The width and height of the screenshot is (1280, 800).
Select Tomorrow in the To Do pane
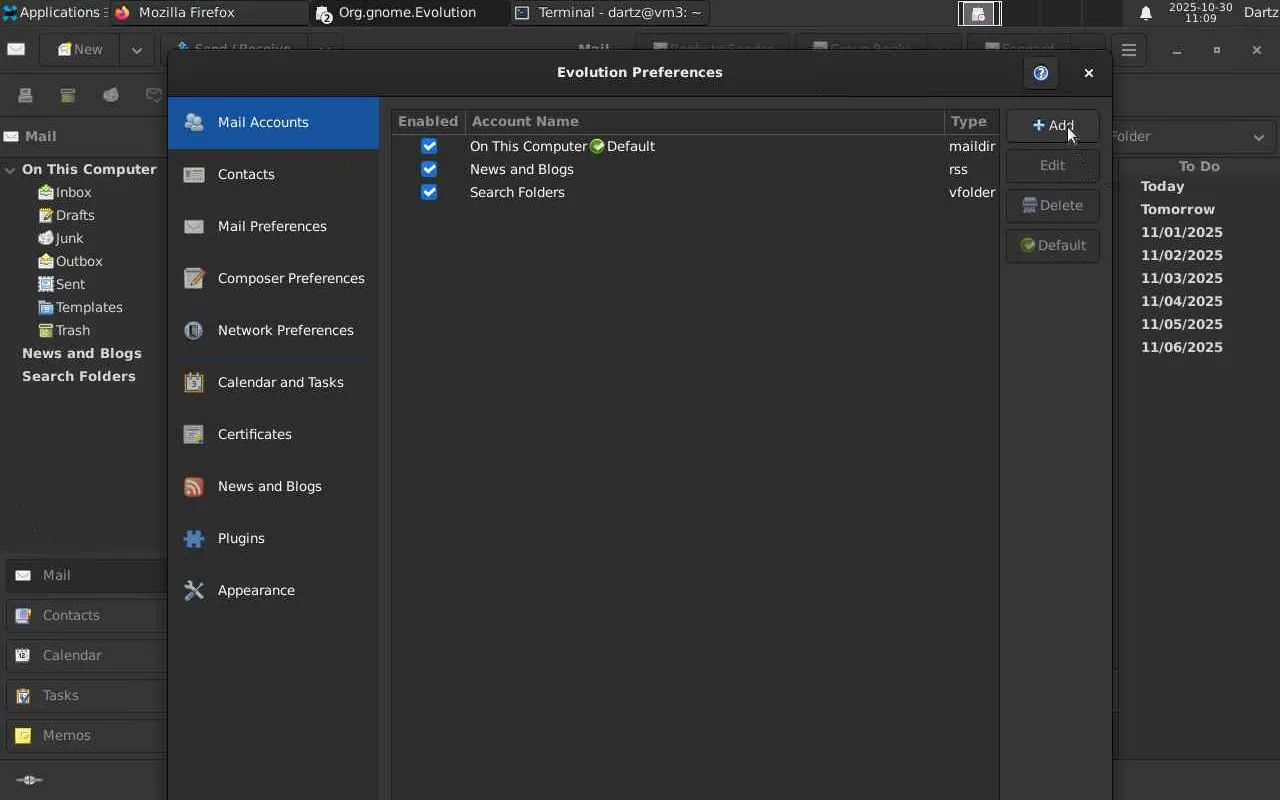point(1178,209)
